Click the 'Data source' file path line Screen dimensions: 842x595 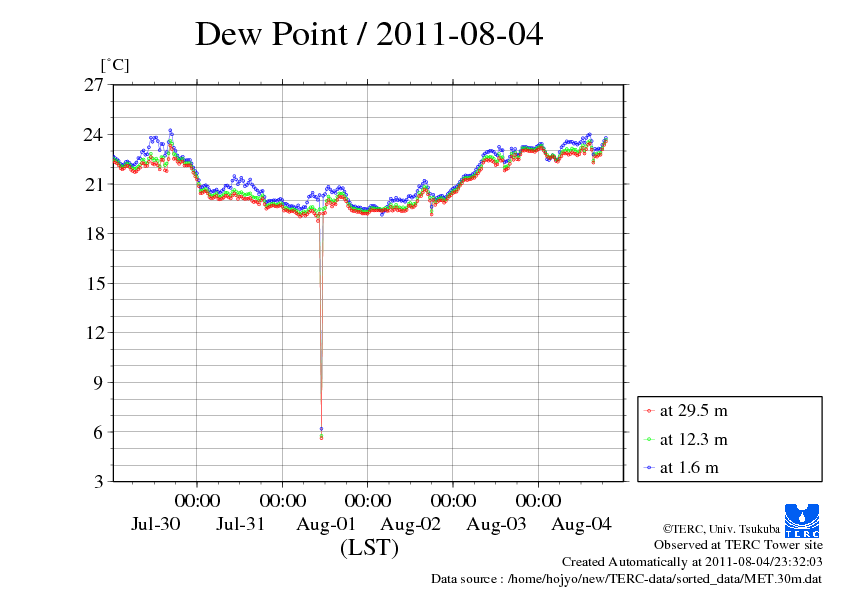(627, 579)
